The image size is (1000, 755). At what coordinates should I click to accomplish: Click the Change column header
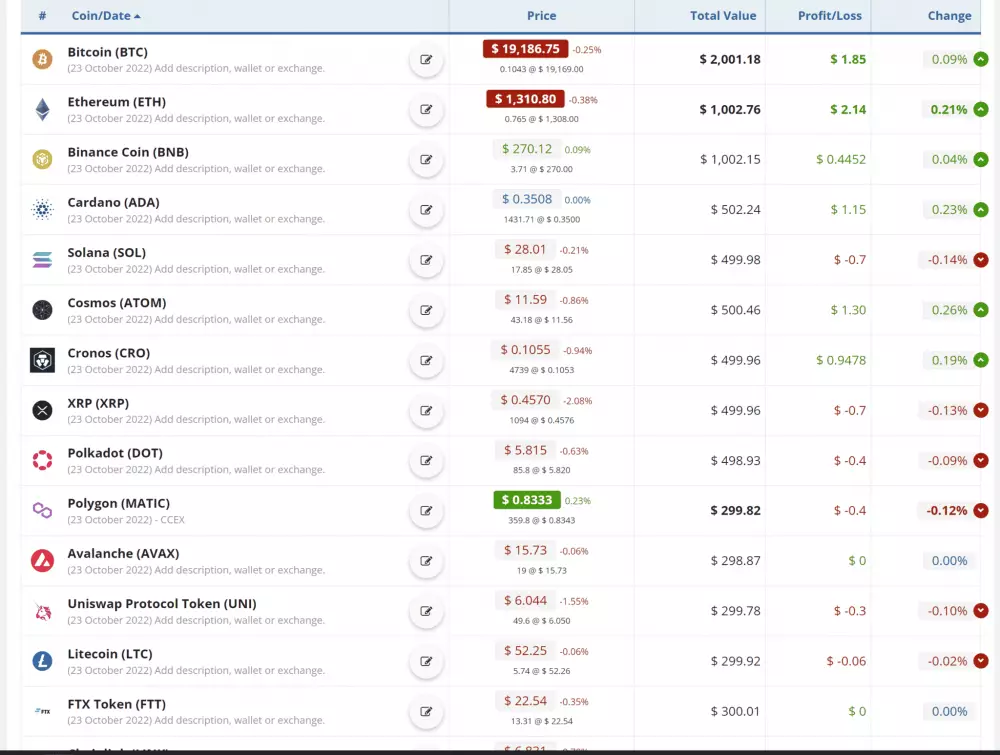tap(949, 16)
